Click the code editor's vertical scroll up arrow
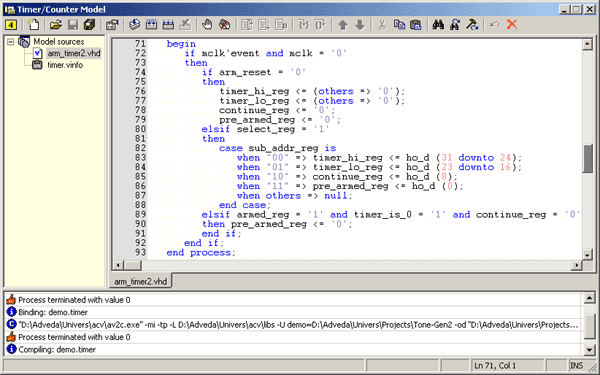The height and width of the screenshot is (375, 600). (587, 44)
